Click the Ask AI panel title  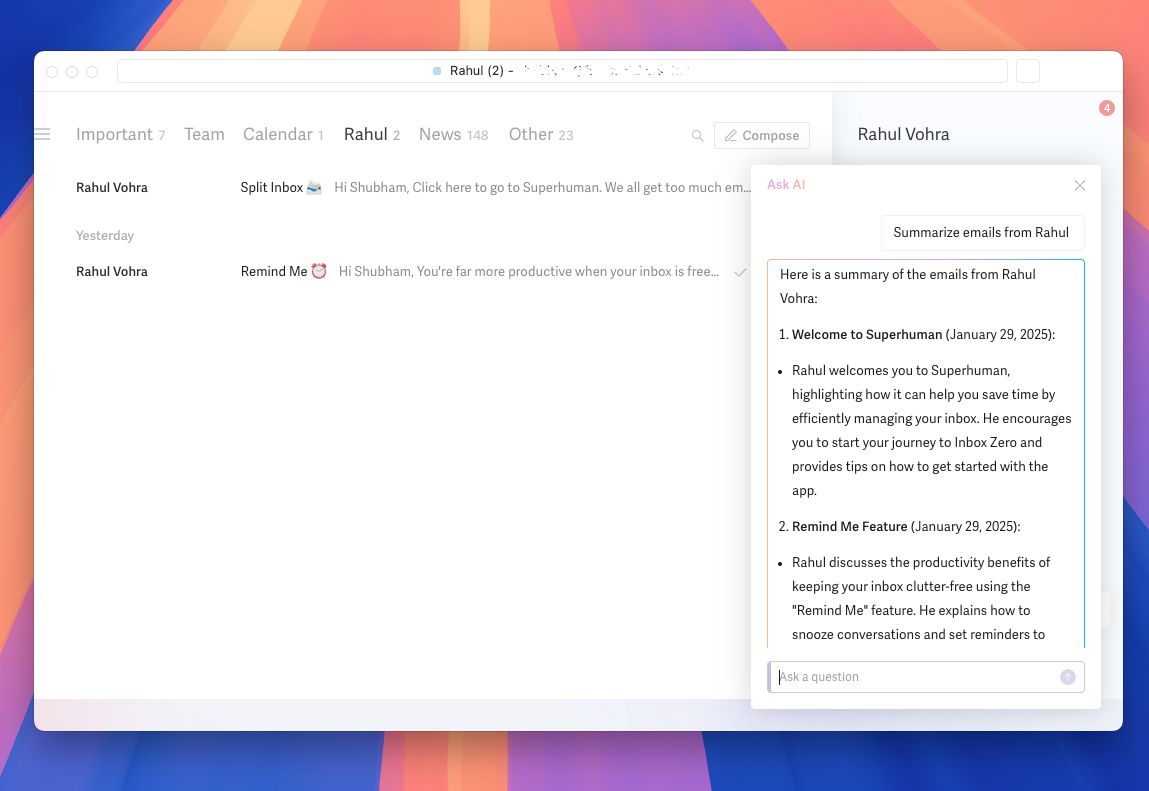click(x=786, y=185)
